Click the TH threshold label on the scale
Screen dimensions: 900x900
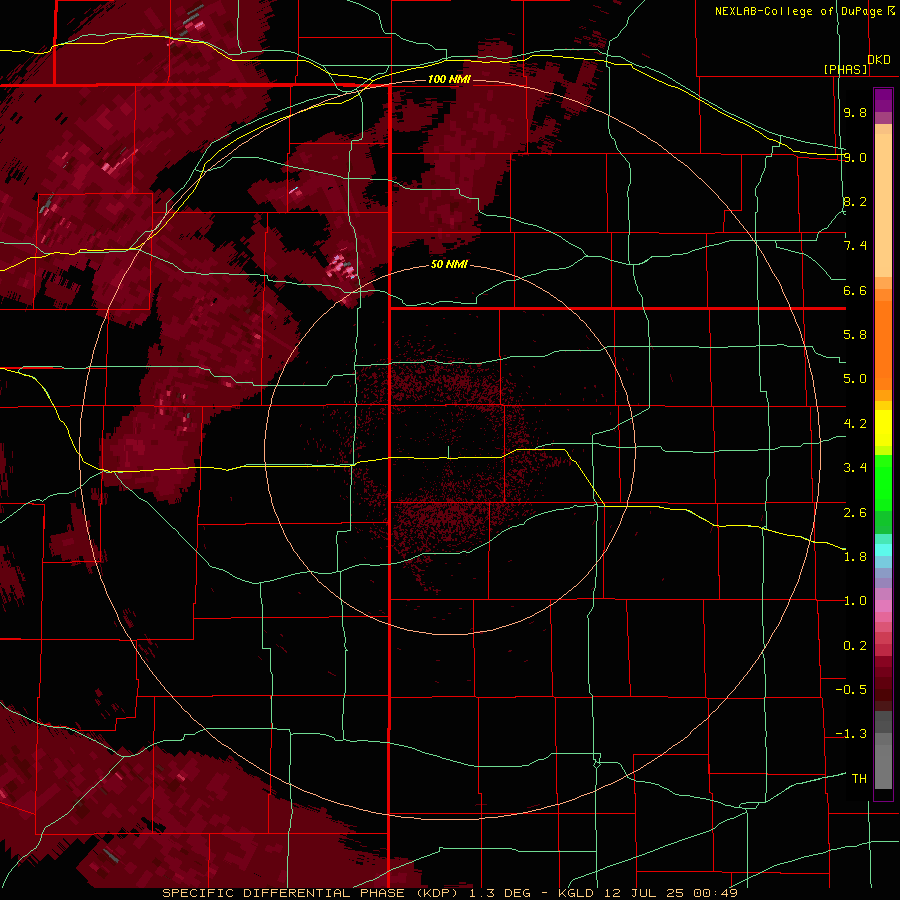(x=859, y=779)
